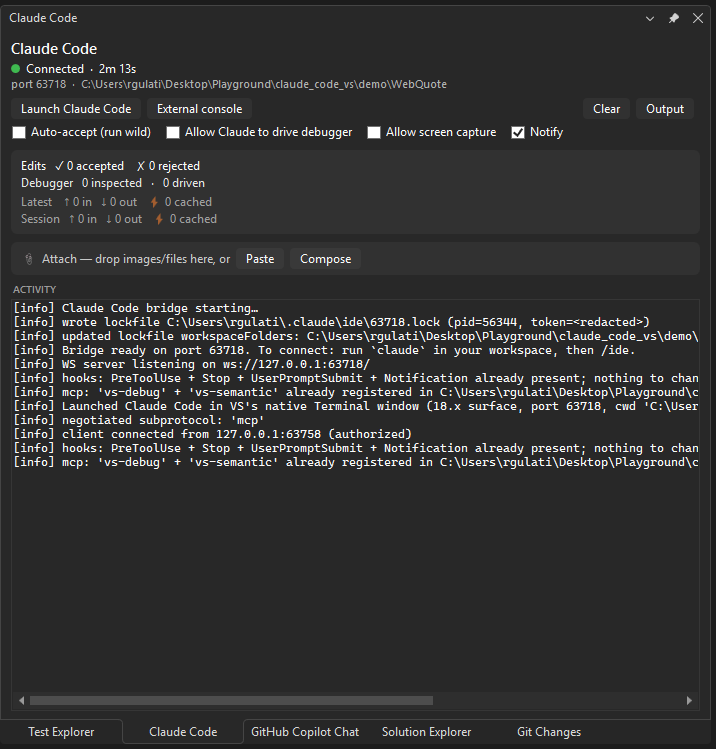Enable Allow screen capture checkbox
716x749 pixels.
pos(374,132)
